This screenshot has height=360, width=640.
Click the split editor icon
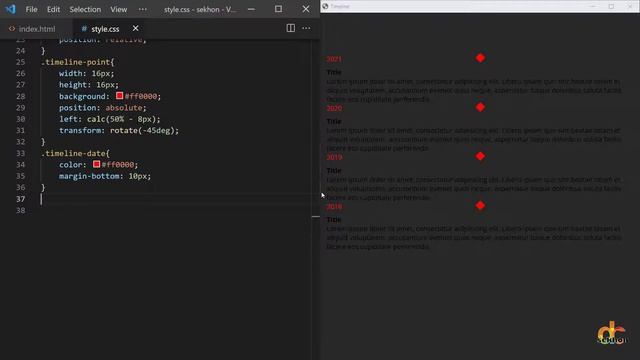coord(291,28)
